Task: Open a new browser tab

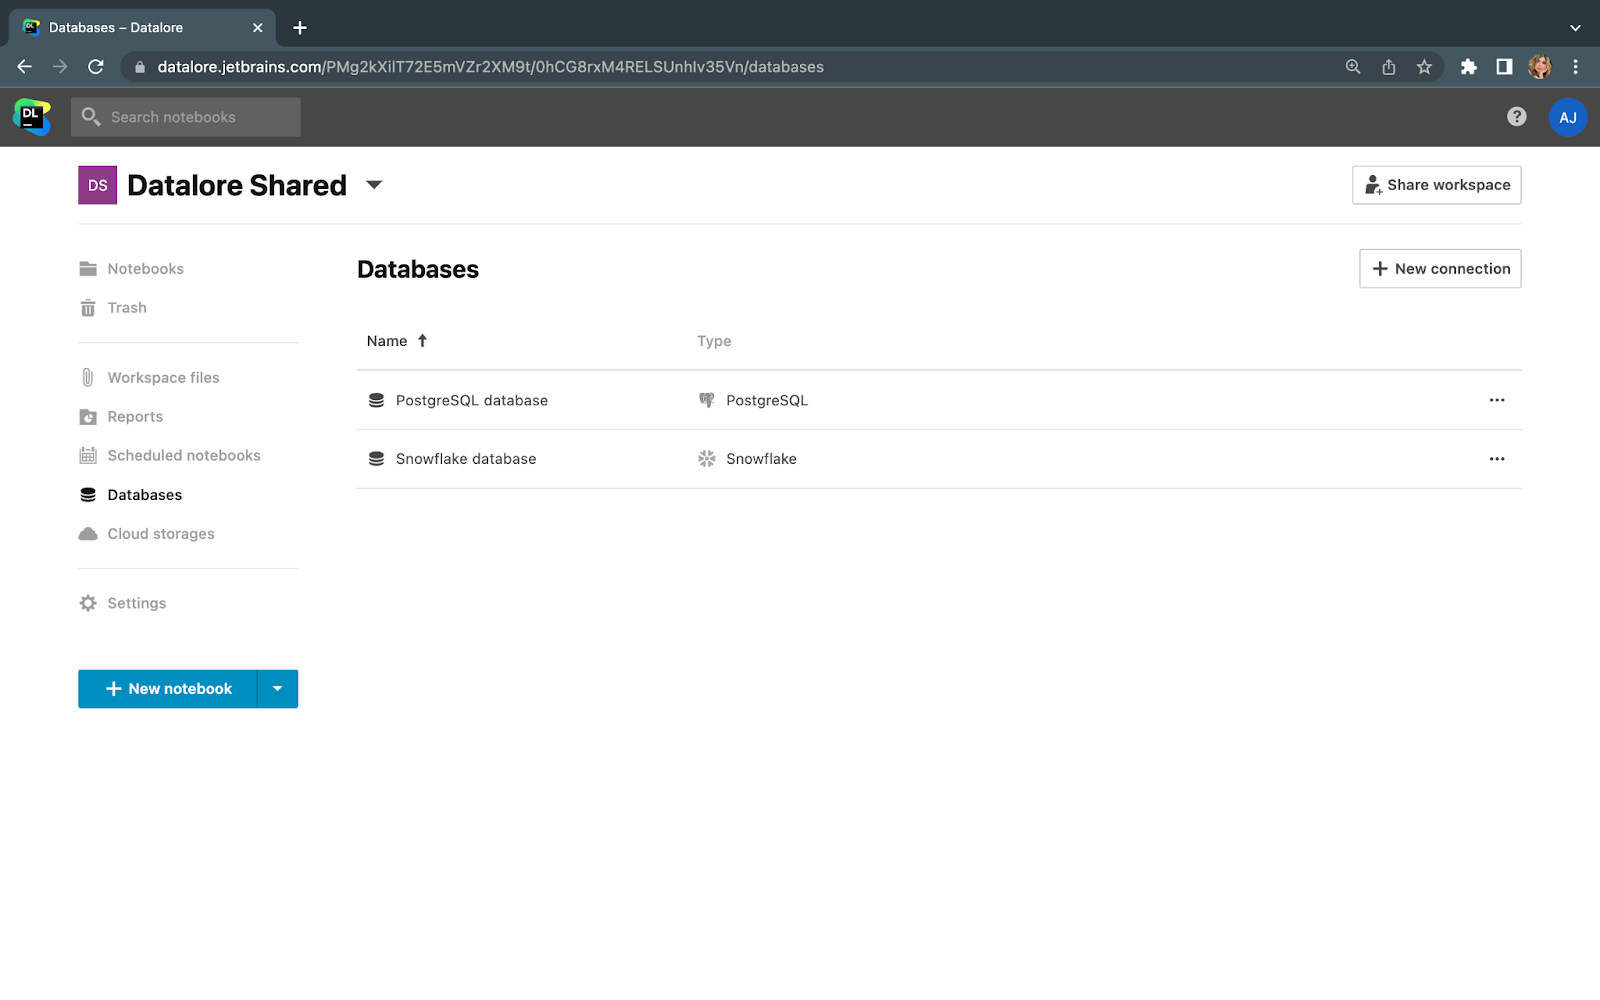Action: pos(300,28)
